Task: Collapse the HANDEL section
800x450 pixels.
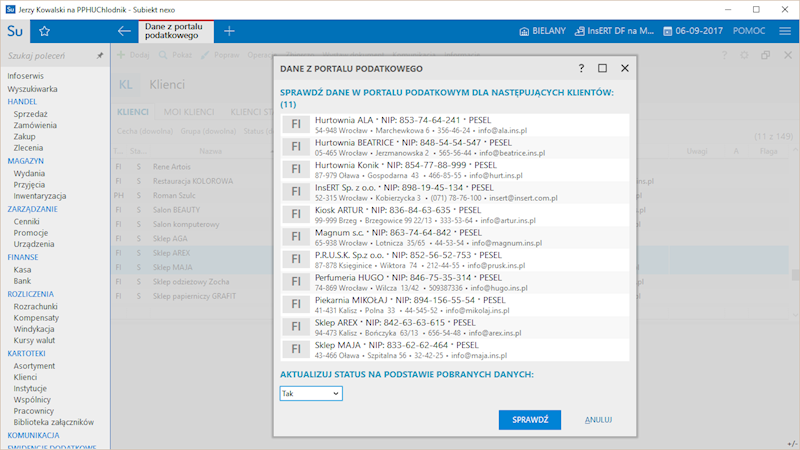Action: 22,102
